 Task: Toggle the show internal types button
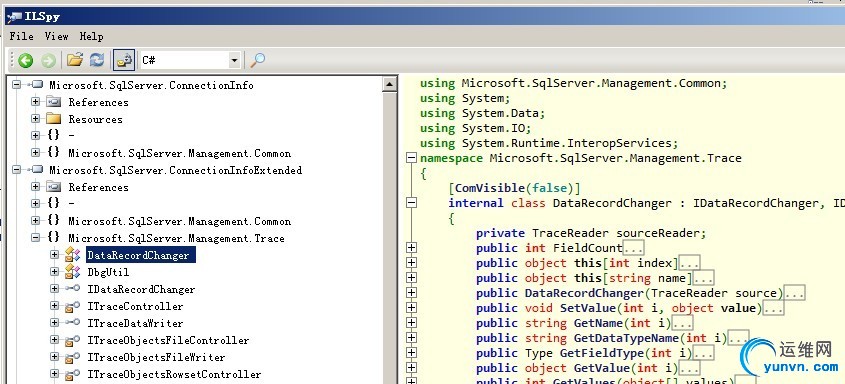(124, 60)
